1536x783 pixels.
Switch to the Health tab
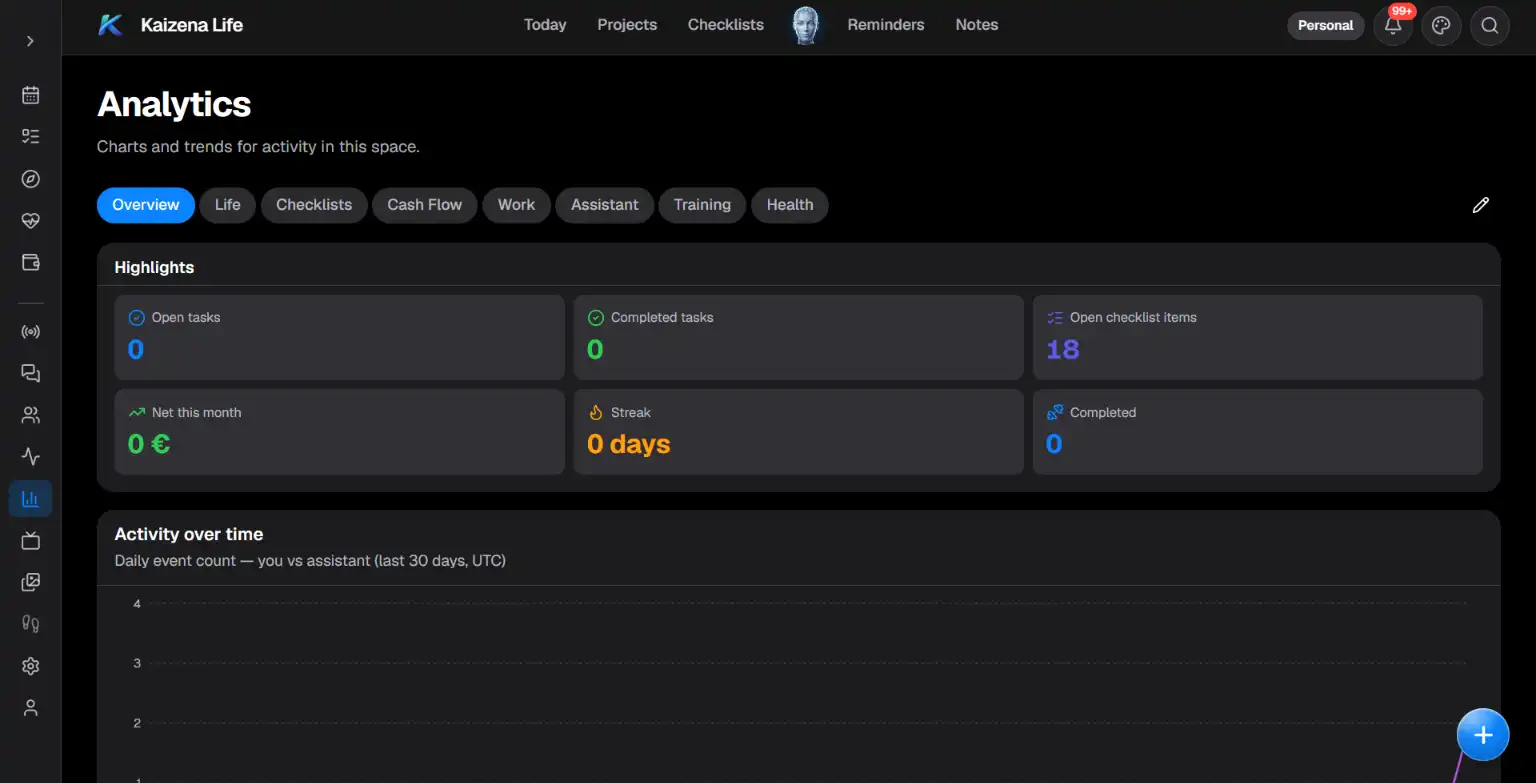[x=790, y=205]
